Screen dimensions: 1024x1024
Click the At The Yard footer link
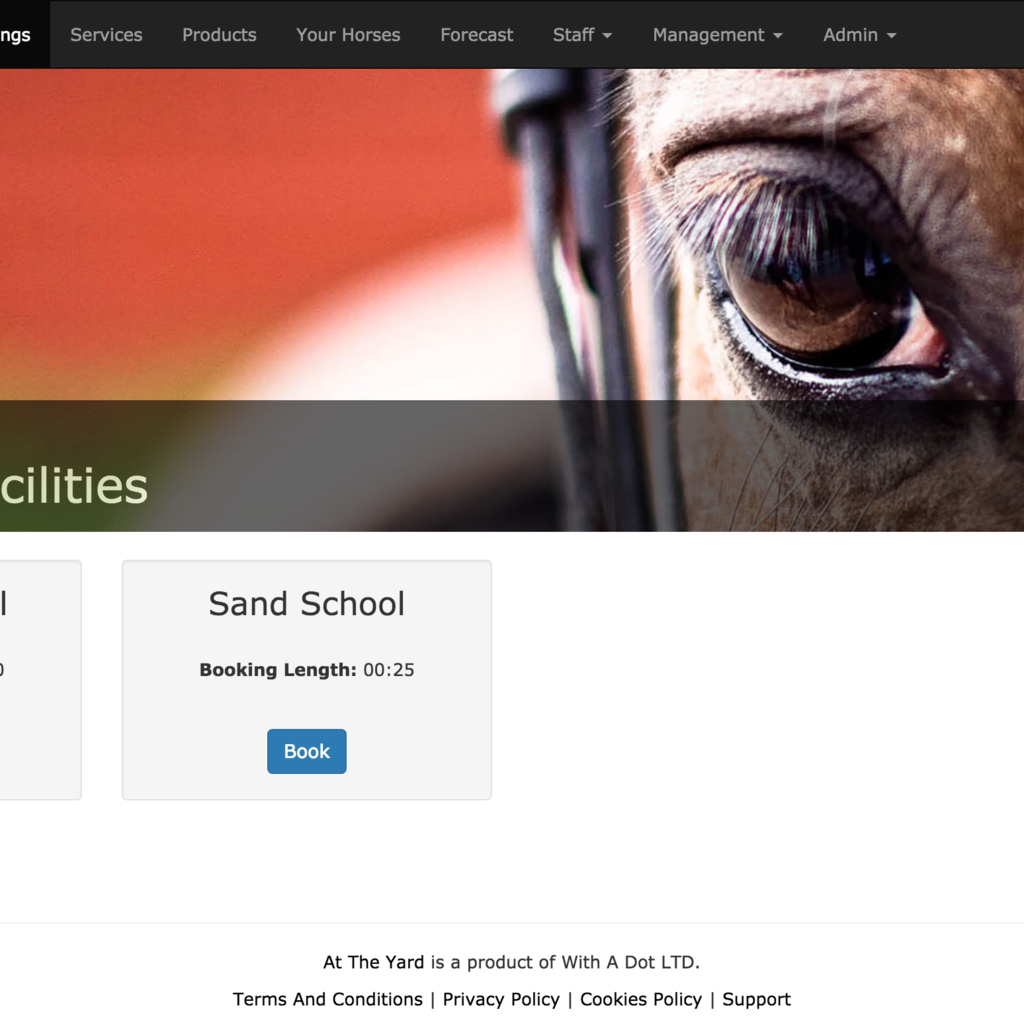click(x=374, y=962)
